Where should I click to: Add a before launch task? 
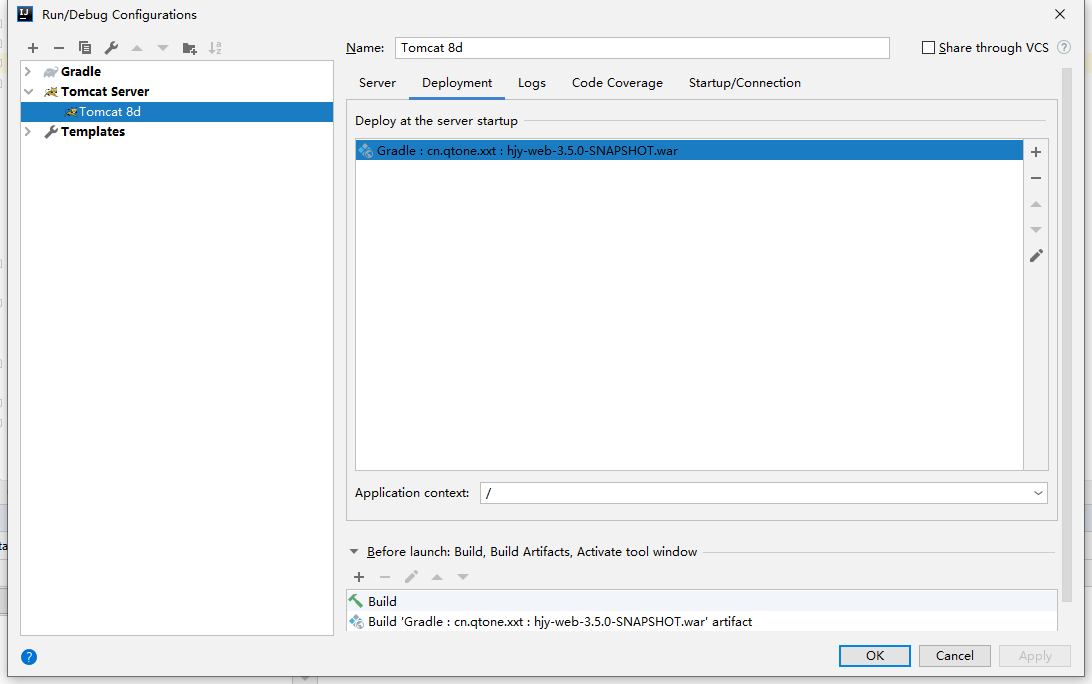[359, 577]
